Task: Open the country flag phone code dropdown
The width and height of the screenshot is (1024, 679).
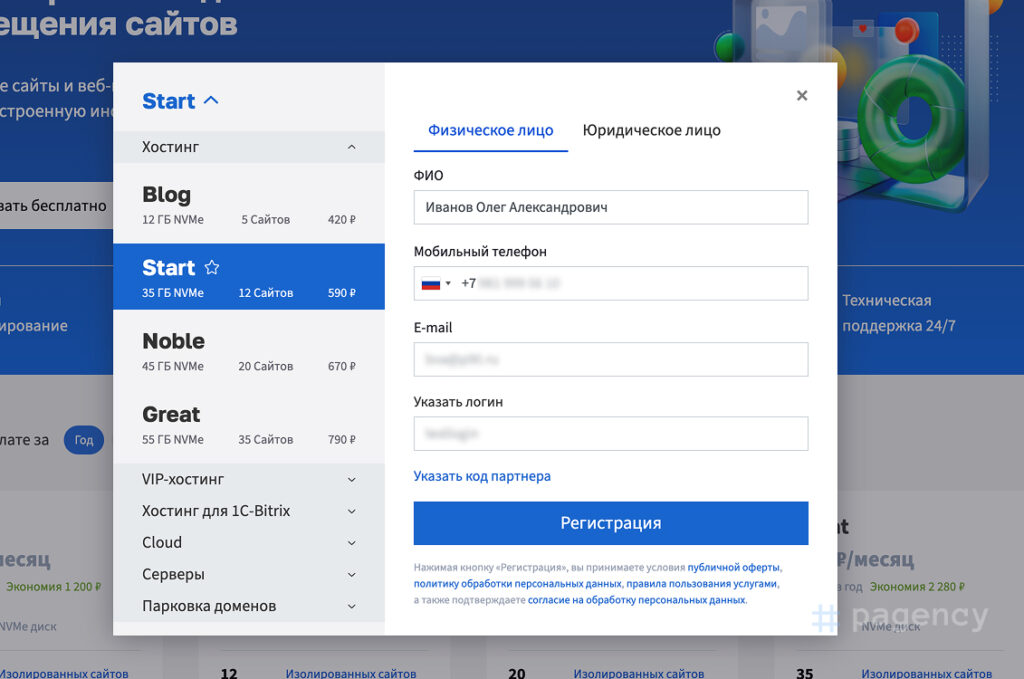Action: (x=436, y=283)
